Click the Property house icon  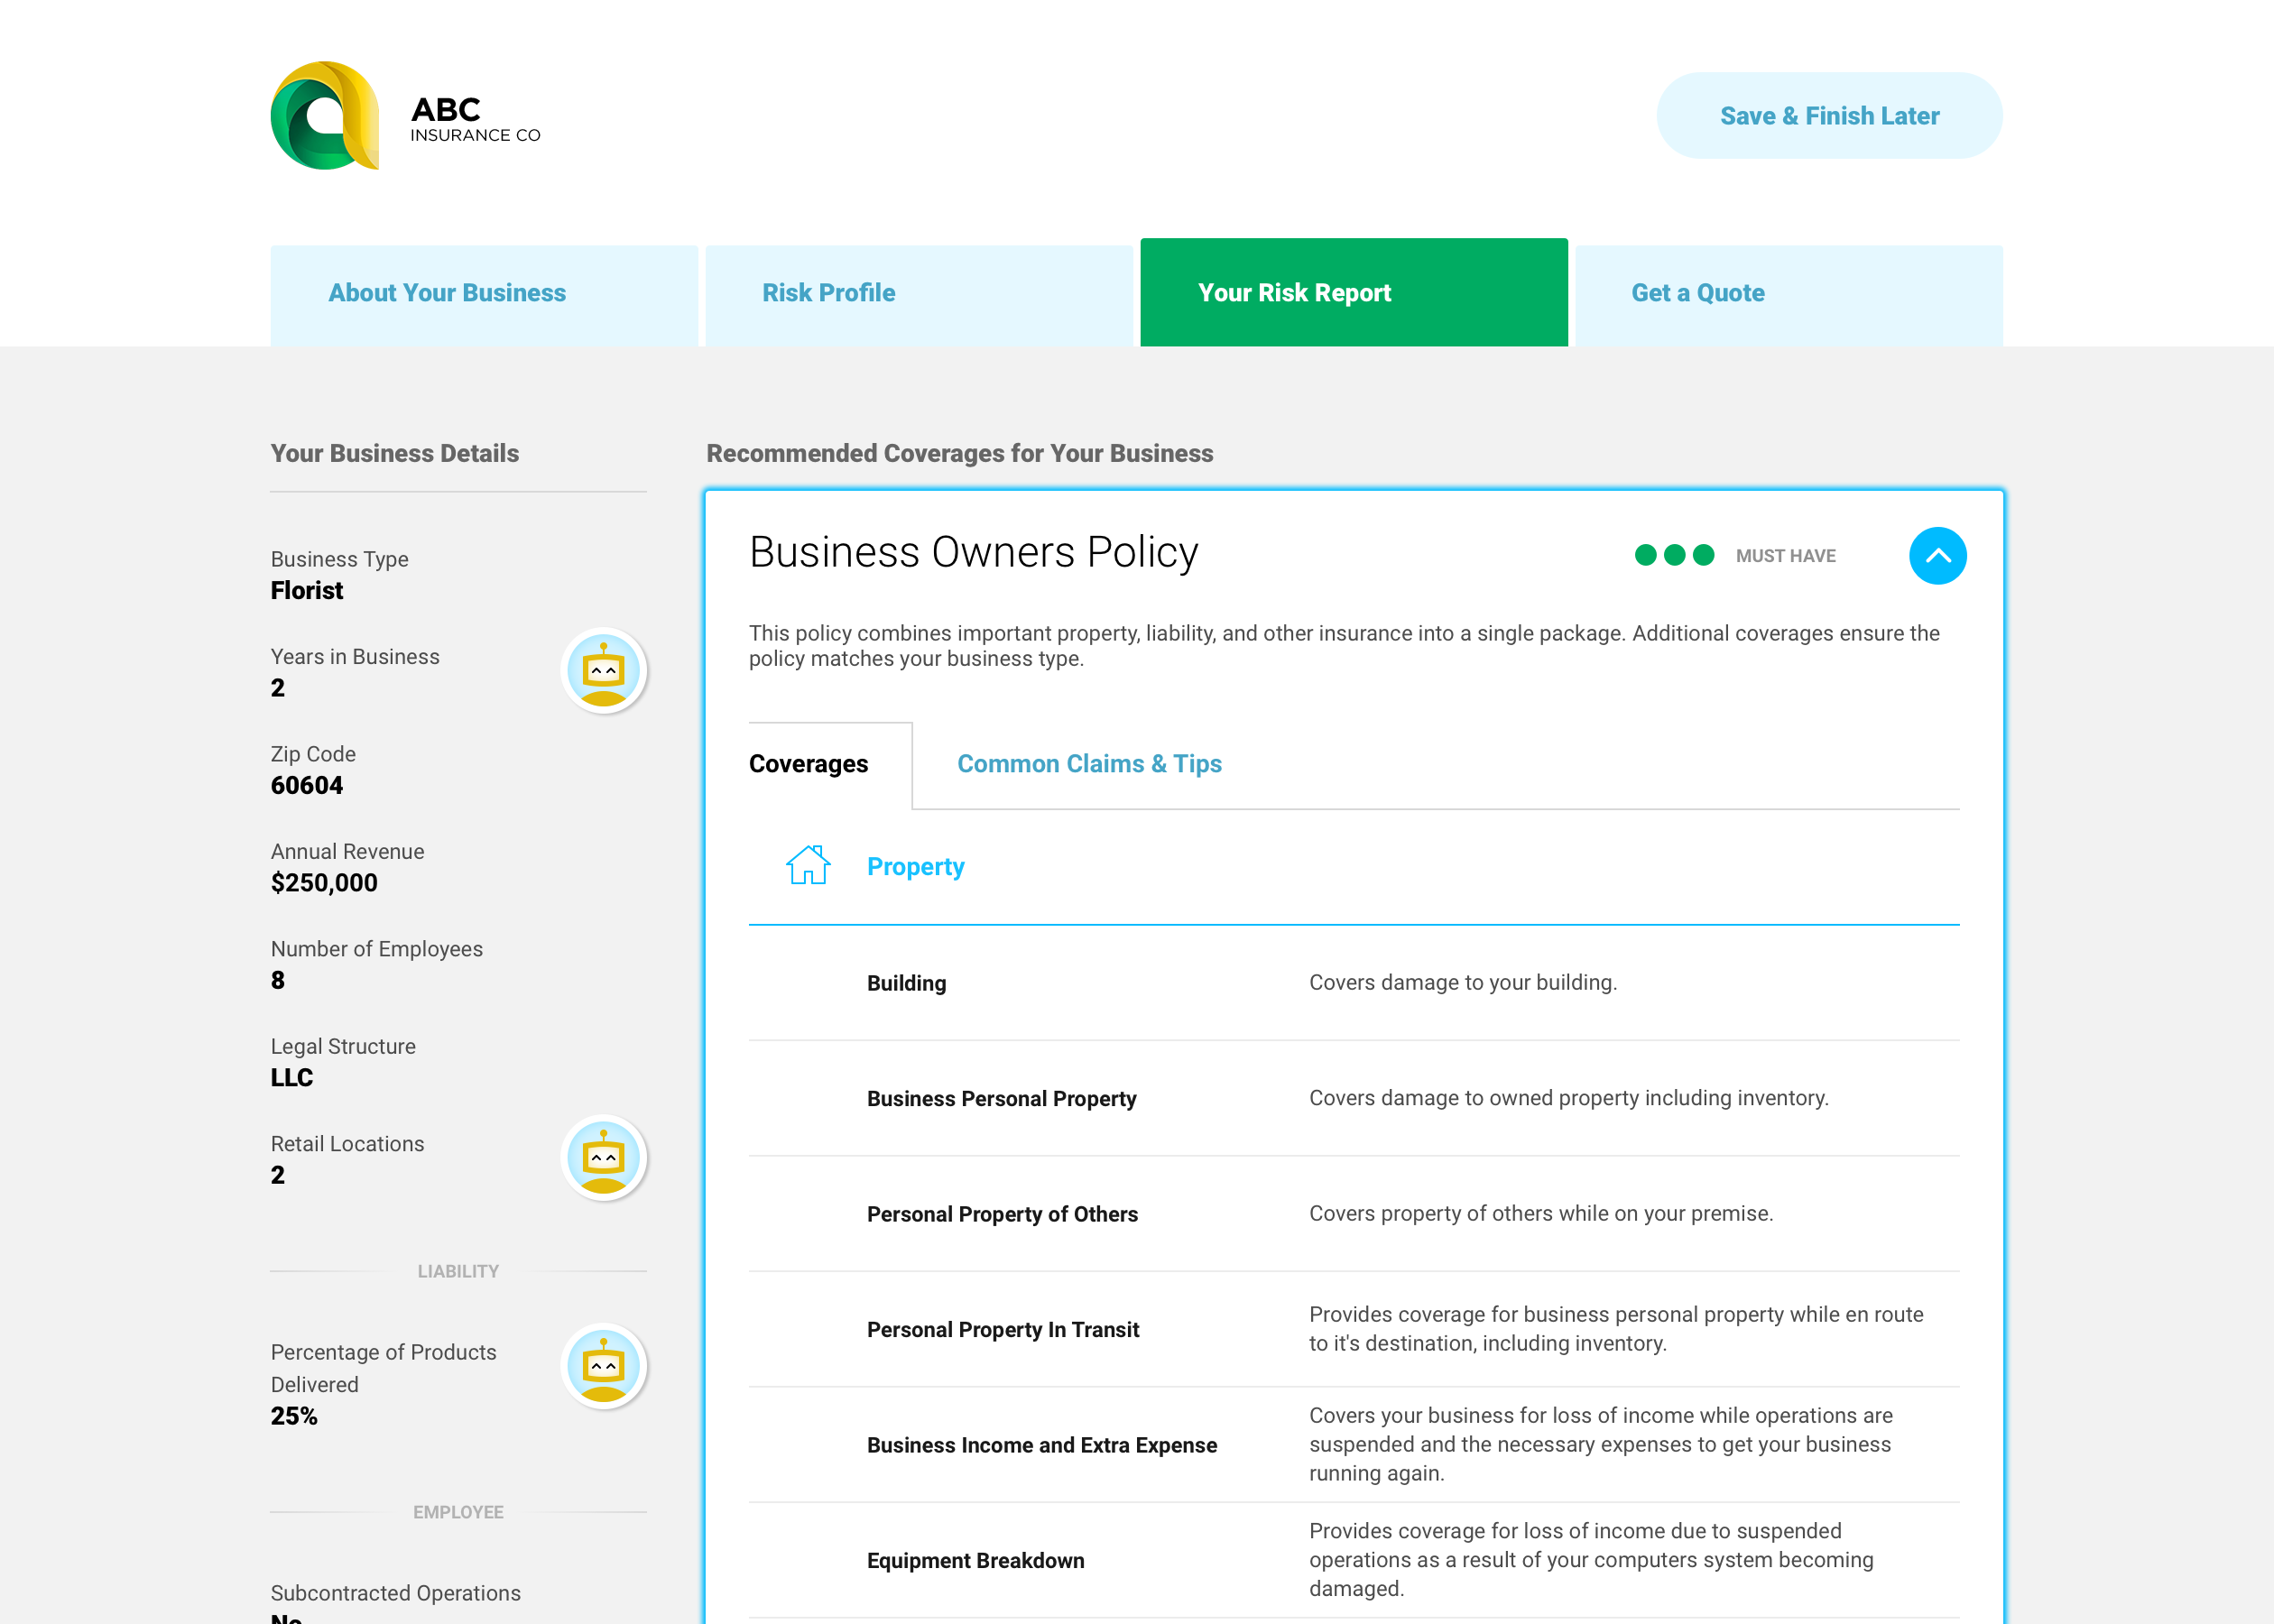click(807, 865)
